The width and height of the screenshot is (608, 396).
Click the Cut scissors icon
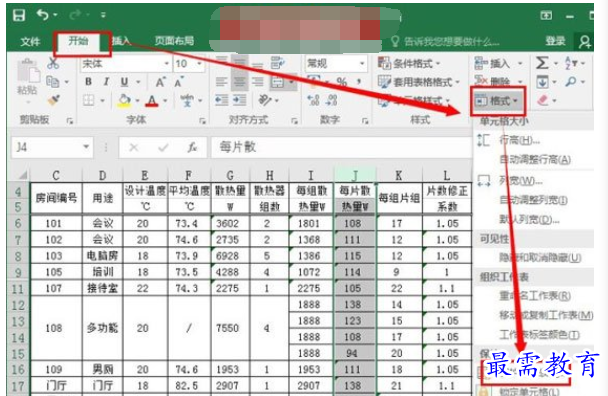click(53, 63)
